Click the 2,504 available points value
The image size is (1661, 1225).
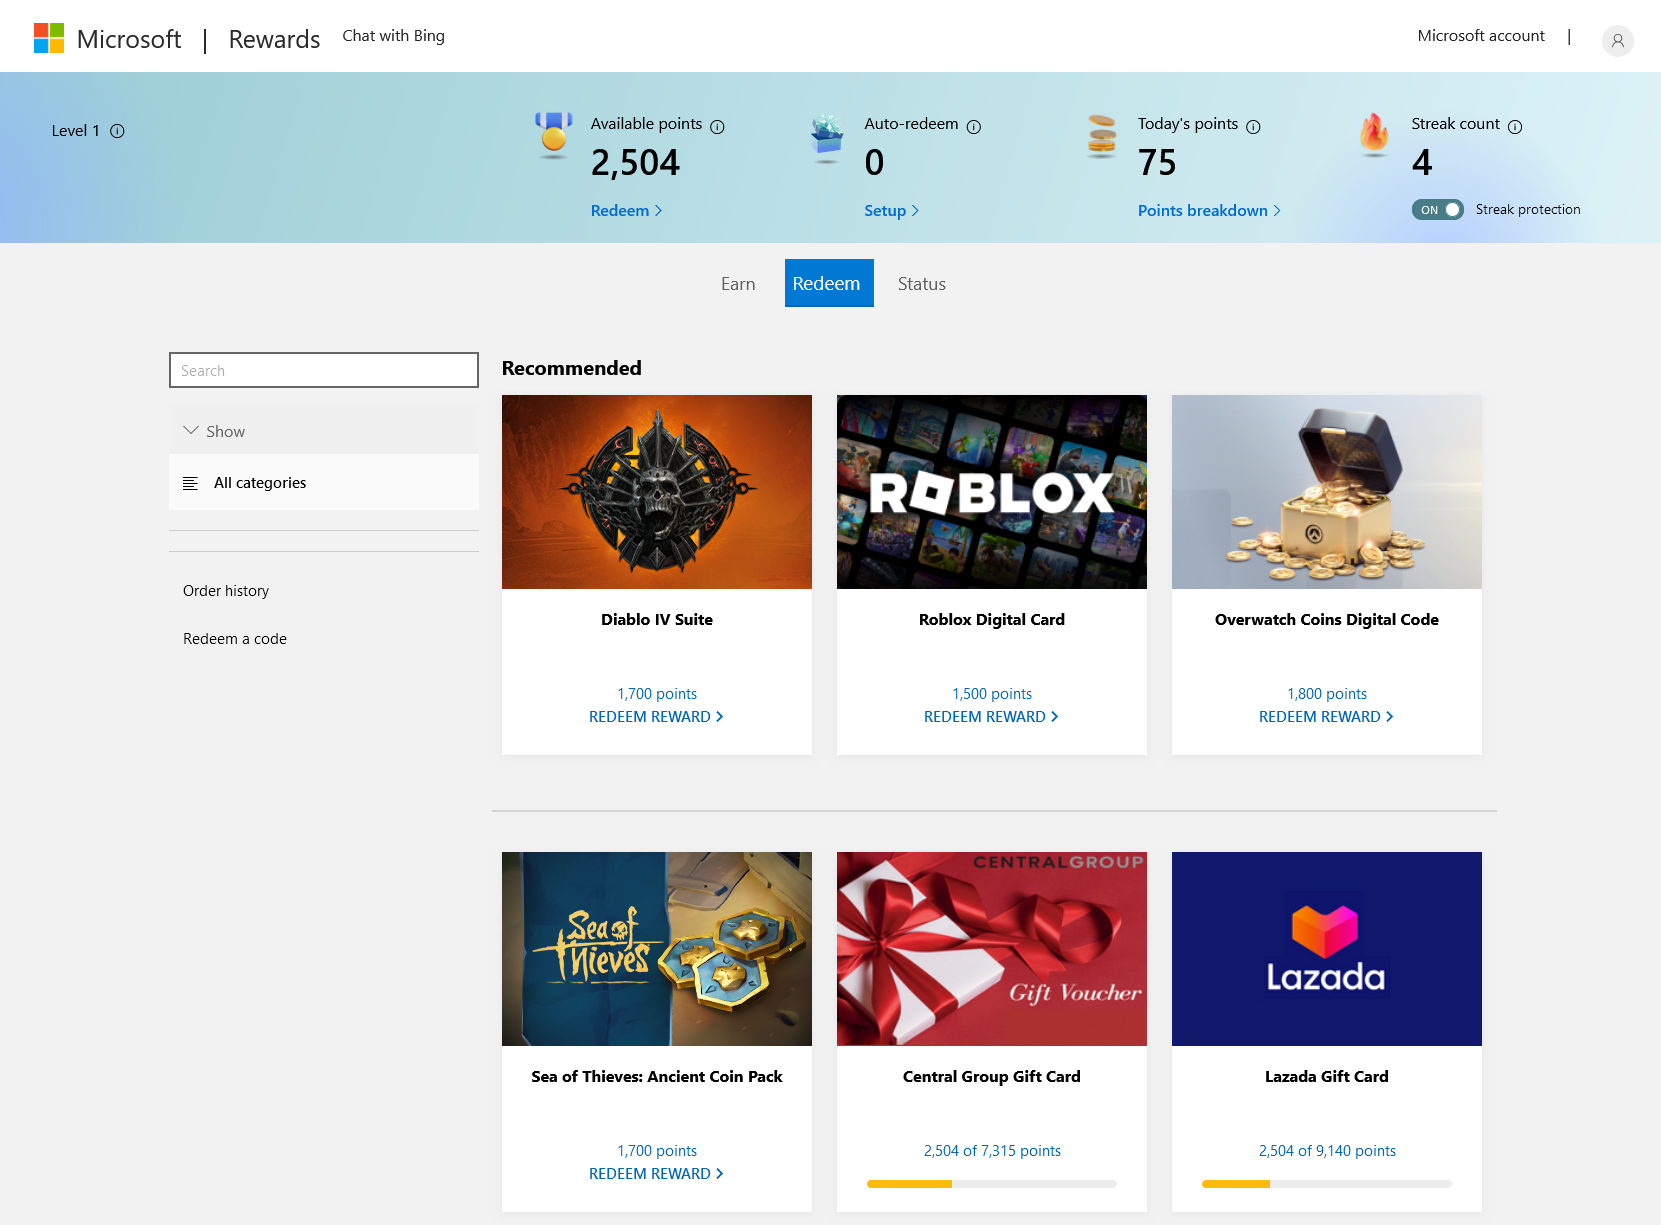click(x=635, y=163)
